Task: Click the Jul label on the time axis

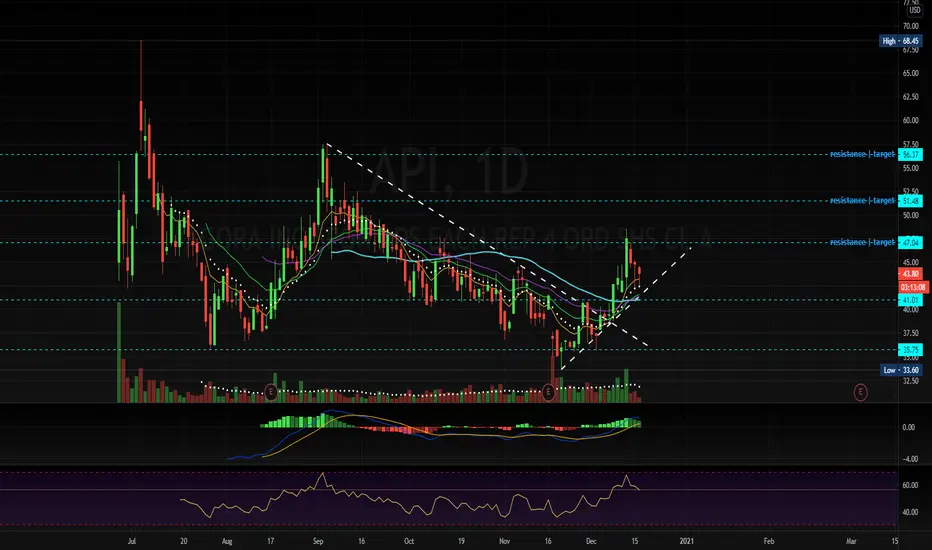Action: tap(132, 541)
